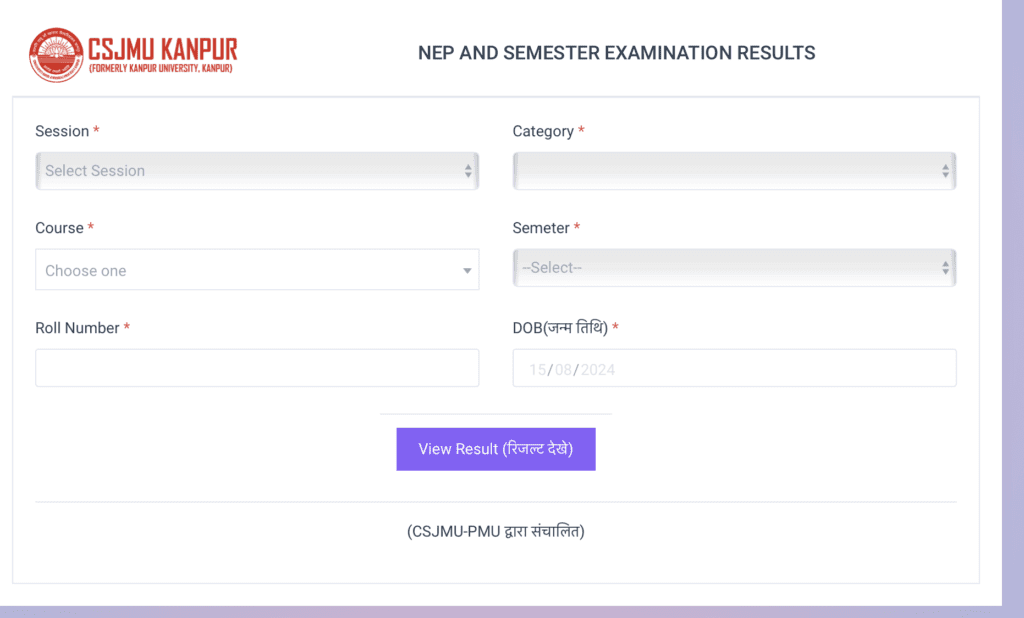The width and height of the screenshot is (1024, 618).
Task: Expand the Choose one course dropdown
Action: pos(250,270)
